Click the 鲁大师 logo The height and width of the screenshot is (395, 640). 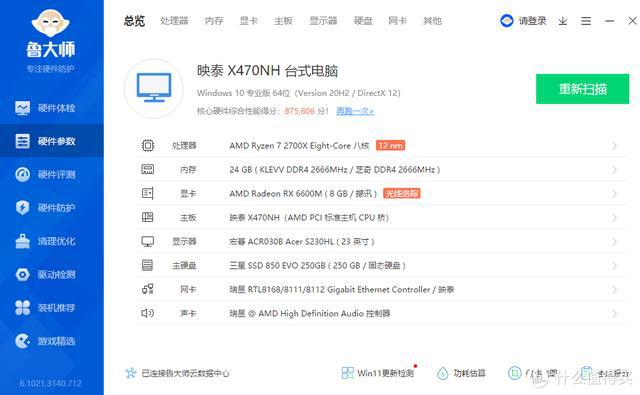tap(51, 33)
